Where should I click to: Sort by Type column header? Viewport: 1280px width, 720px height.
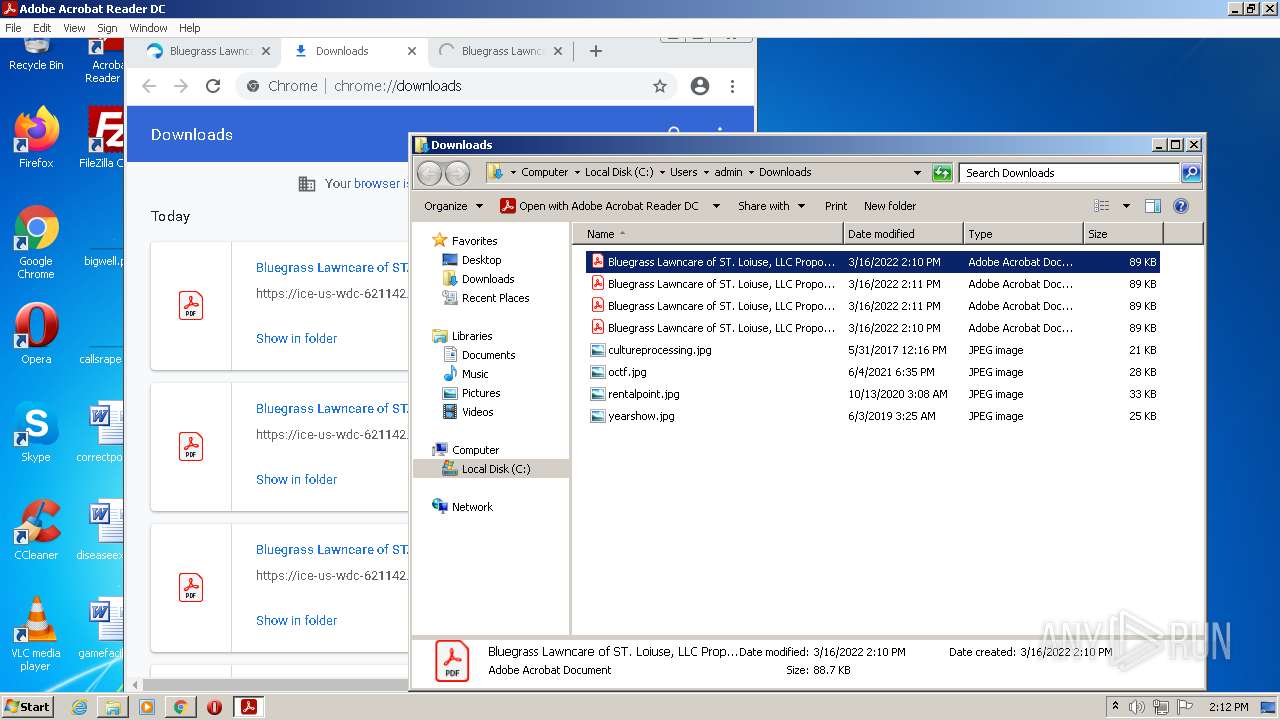1023,234
